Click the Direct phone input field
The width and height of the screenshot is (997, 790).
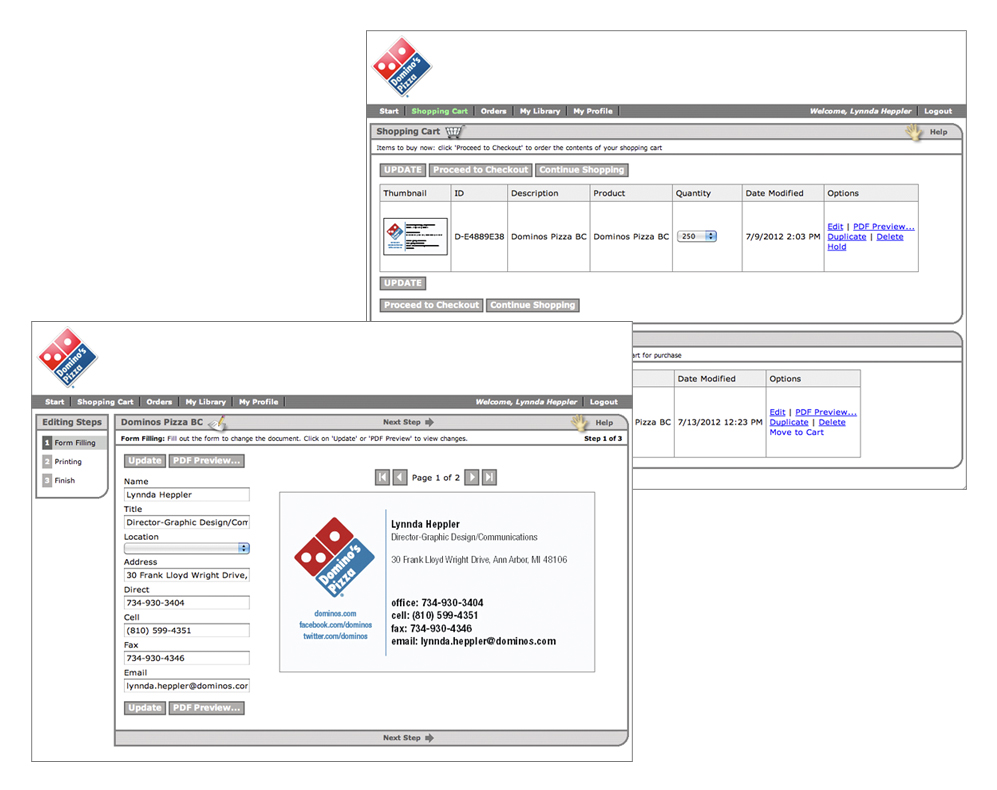point(186,603)
